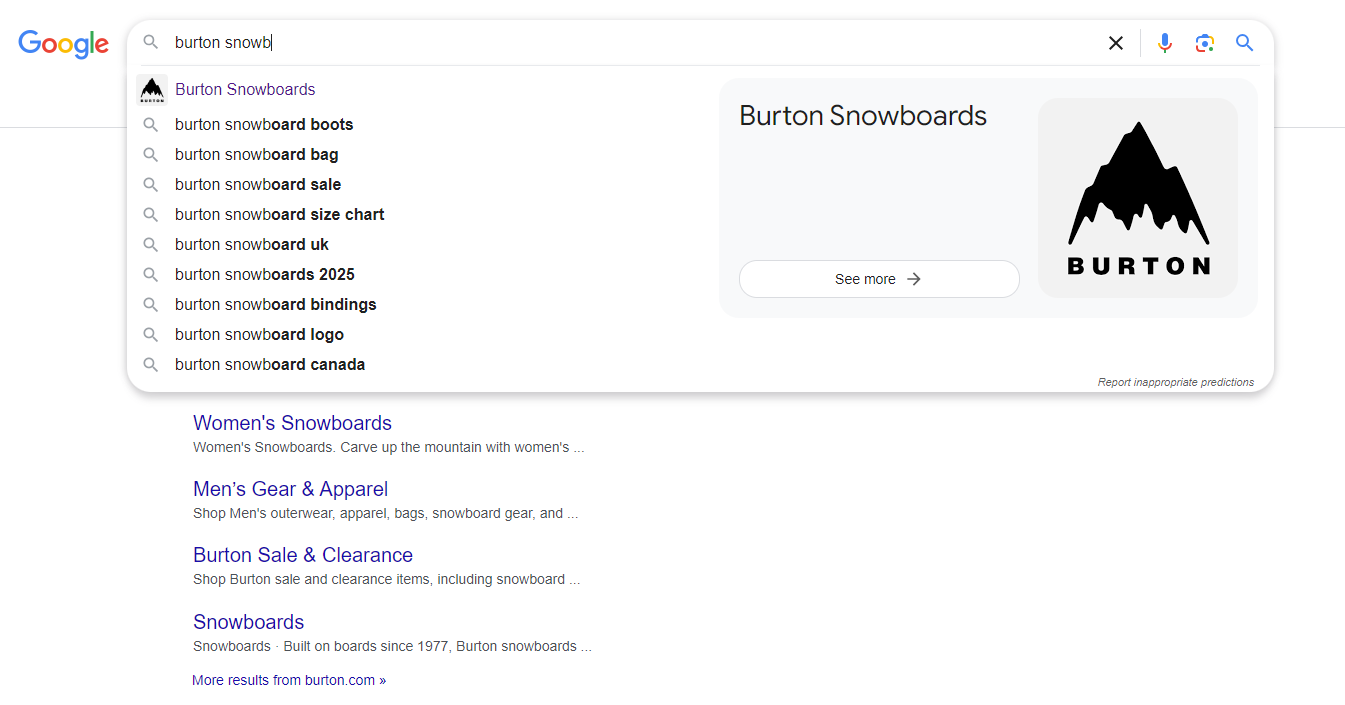This screenshot has width=1345, height=705.
Task: Click the 'See more' button
Action: coord(879,279)
